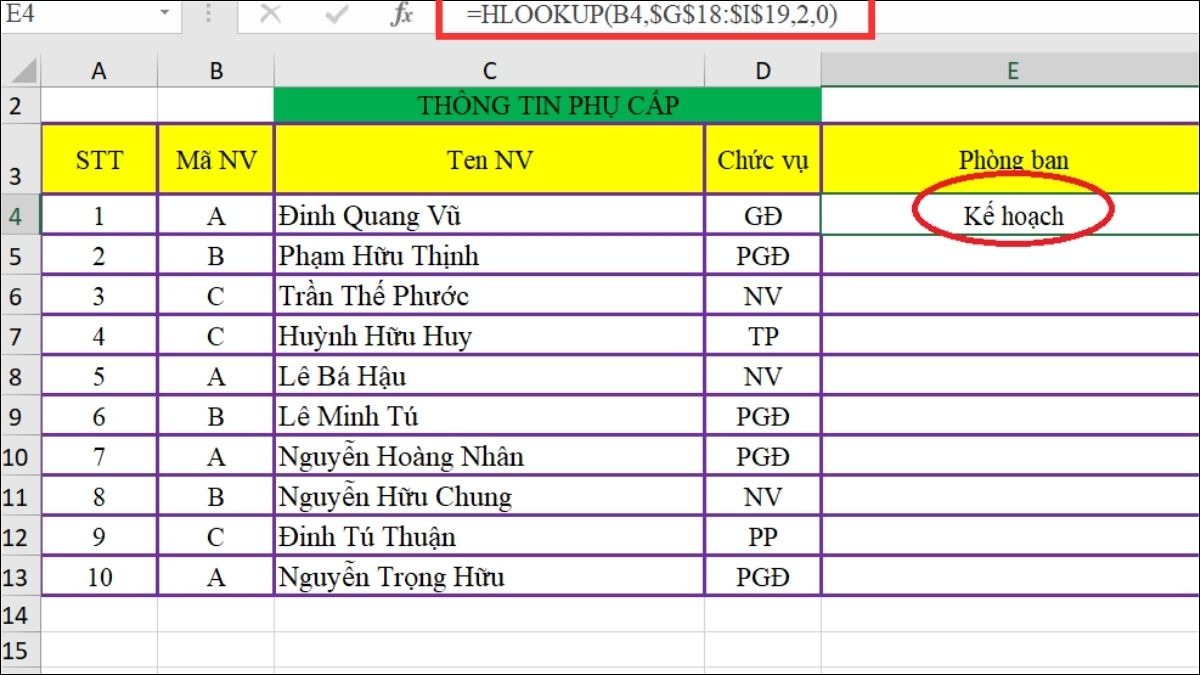
Task: Click the Mã NV header cell
Action: (216, 160)
